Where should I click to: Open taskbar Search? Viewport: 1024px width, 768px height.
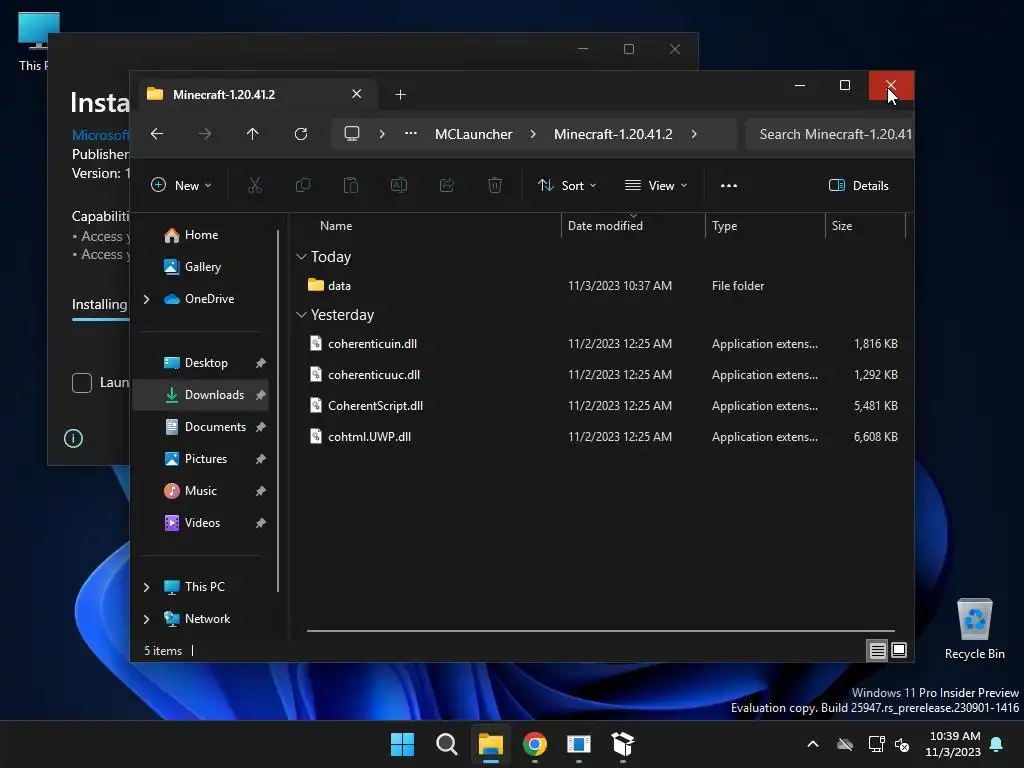tap(447, 744)
